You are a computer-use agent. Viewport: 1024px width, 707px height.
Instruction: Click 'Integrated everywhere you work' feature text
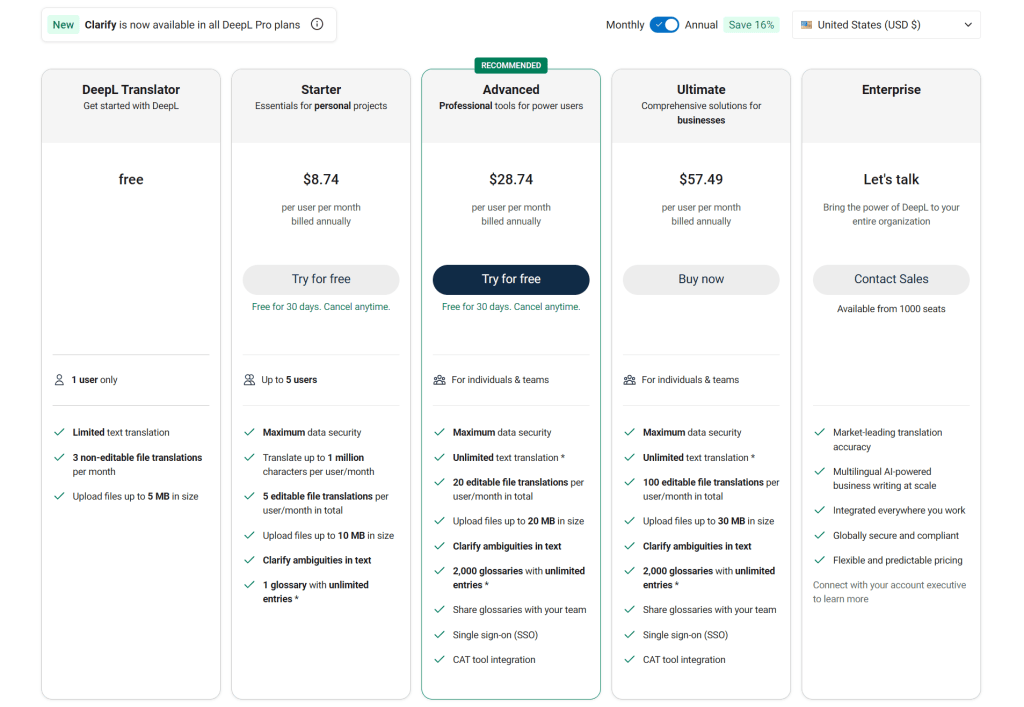[x=899, y=511]
